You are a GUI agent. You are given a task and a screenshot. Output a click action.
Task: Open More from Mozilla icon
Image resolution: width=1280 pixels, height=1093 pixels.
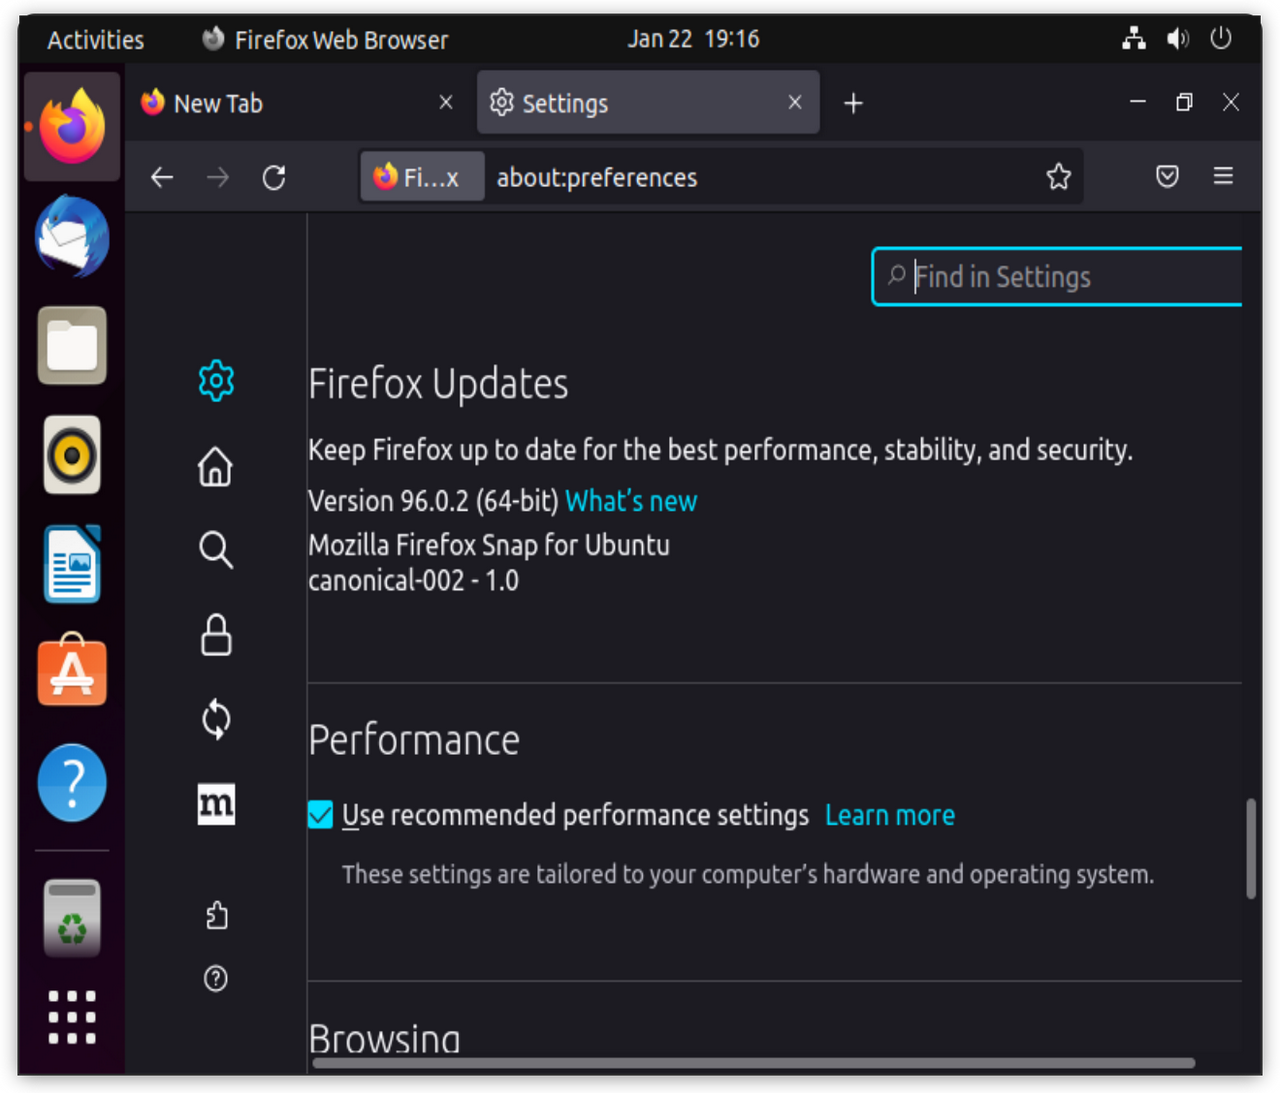[216, 804]
